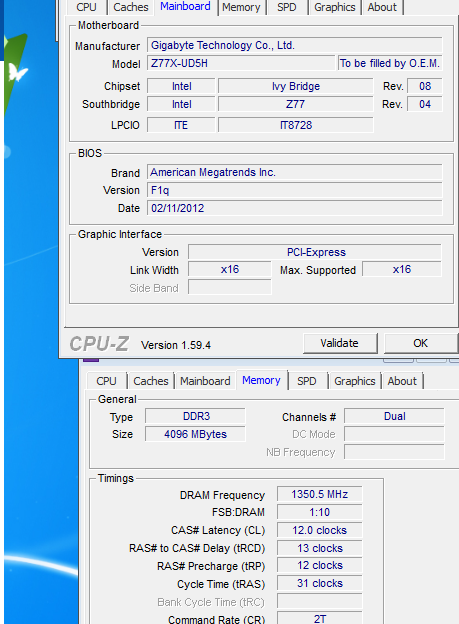Click the empty Side Band field
The width and height of the screenshot is (459, 624).
tap(230, 287)
